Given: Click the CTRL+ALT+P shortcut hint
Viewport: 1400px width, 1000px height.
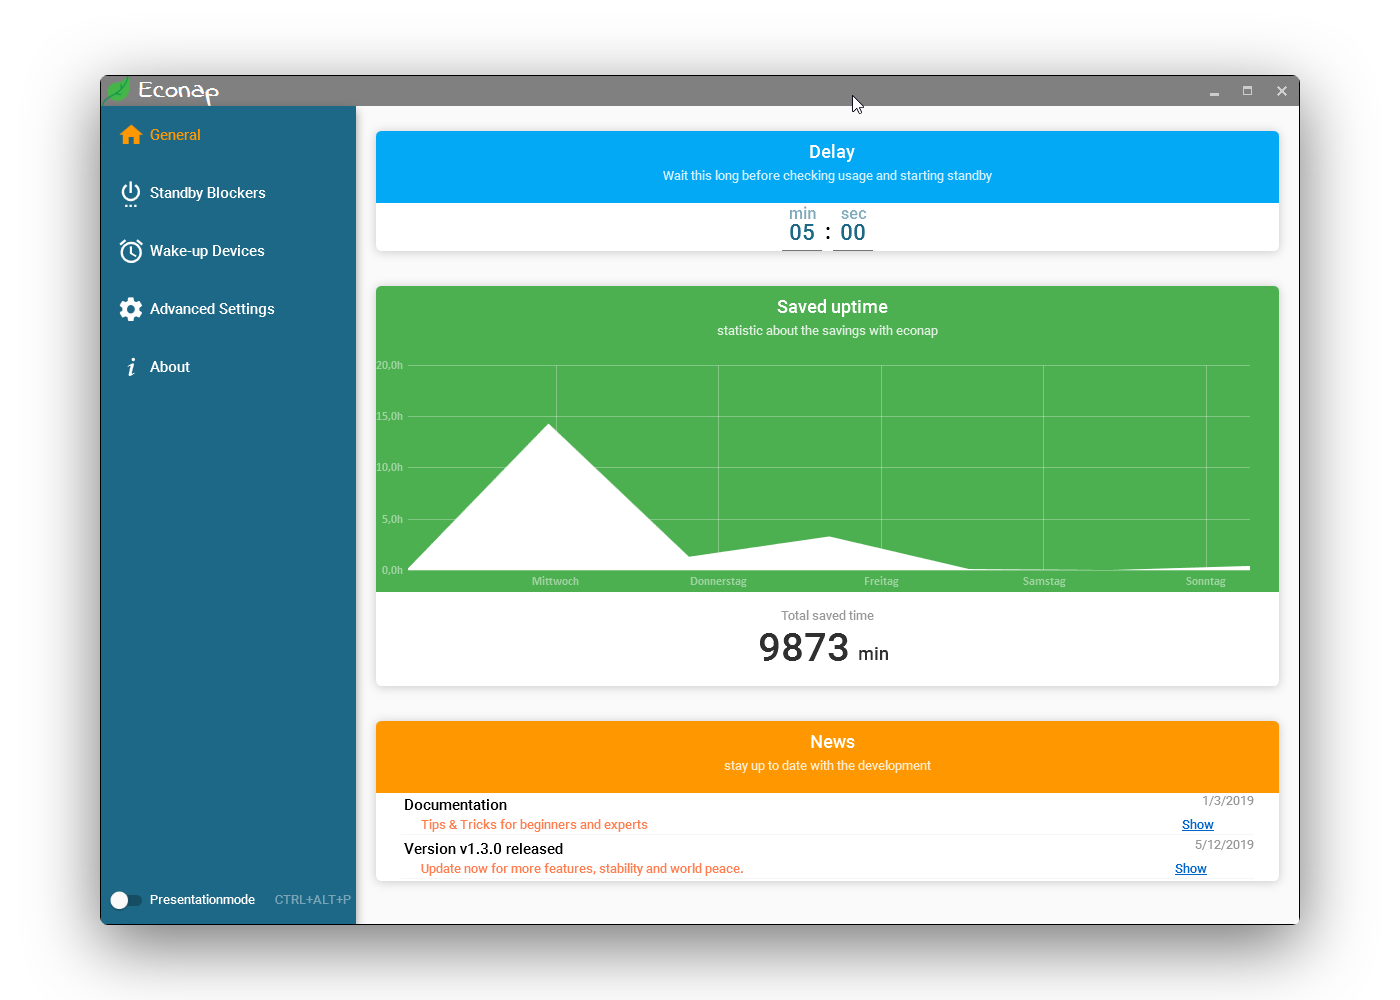Looking at the screenshot, I should coord(313,900).
